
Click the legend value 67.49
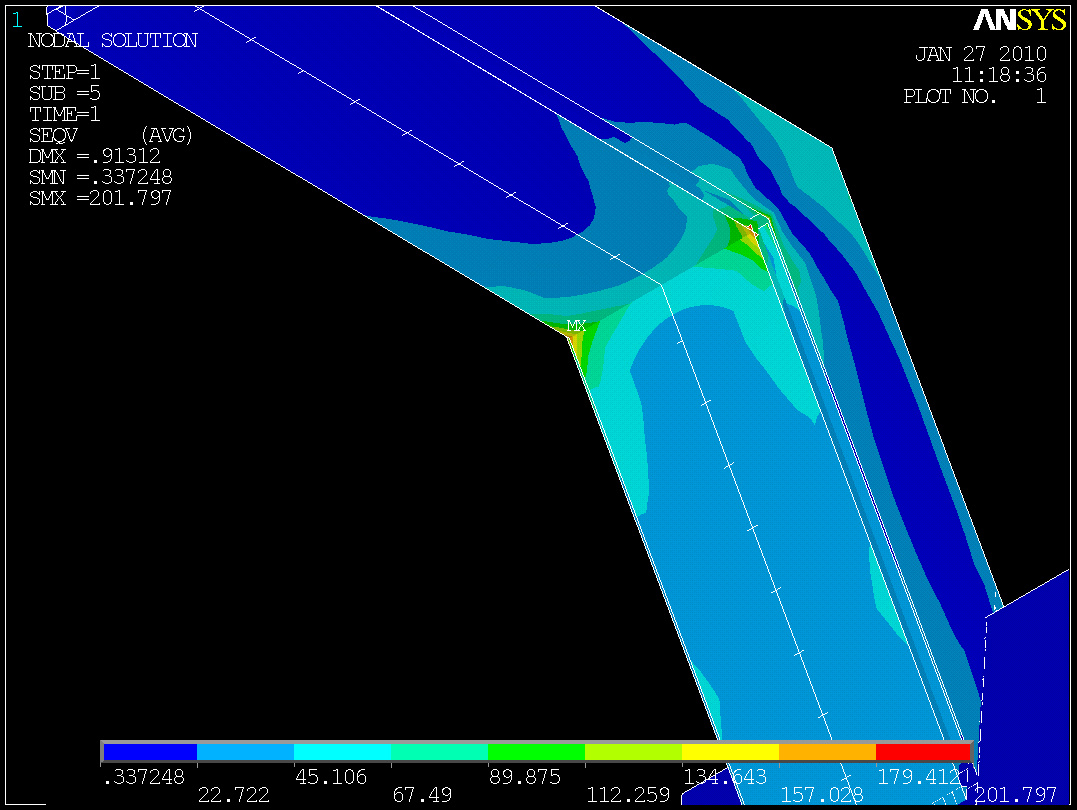[422, 795]
